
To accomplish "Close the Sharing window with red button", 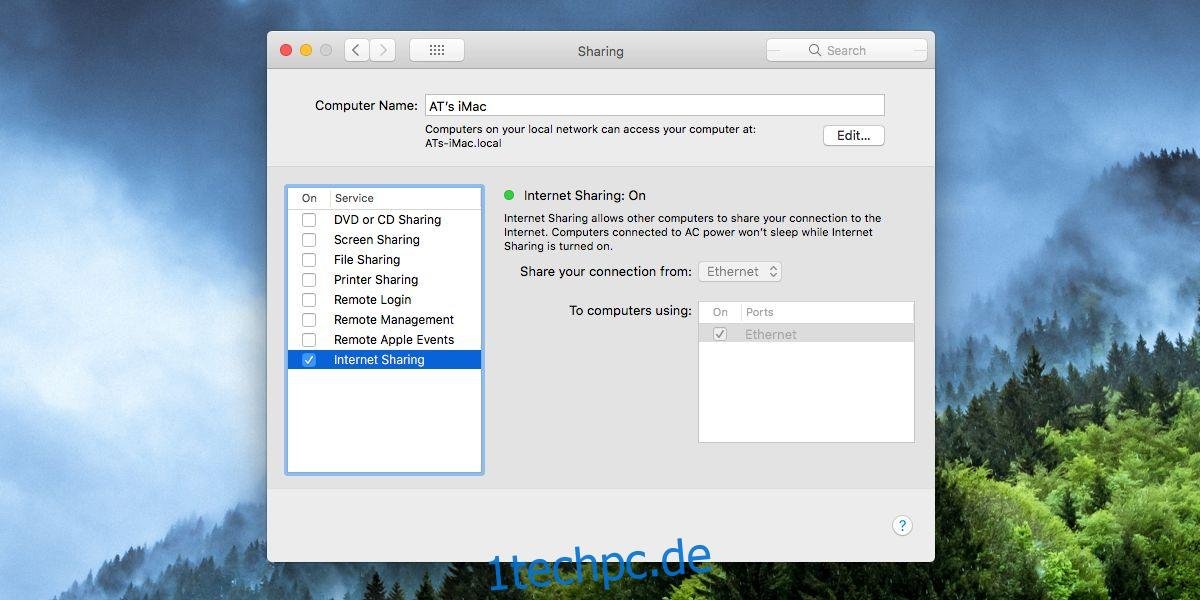I will tap(286, 50).
